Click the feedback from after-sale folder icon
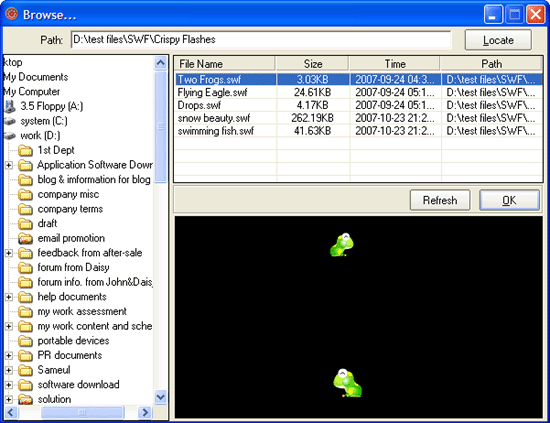 [x=25, y=253]
